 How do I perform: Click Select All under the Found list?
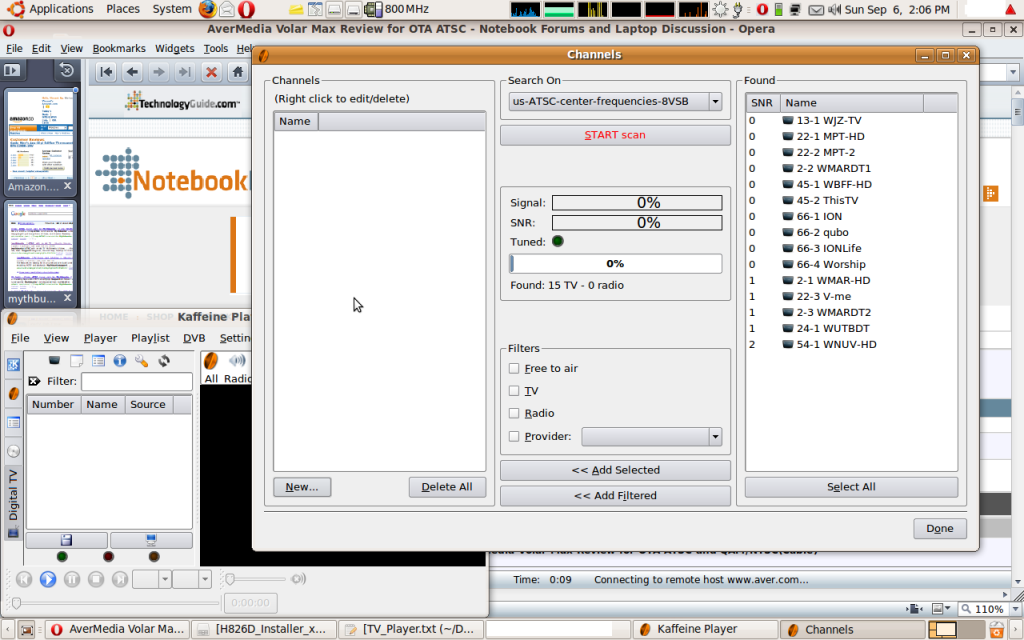coord(851,487)
